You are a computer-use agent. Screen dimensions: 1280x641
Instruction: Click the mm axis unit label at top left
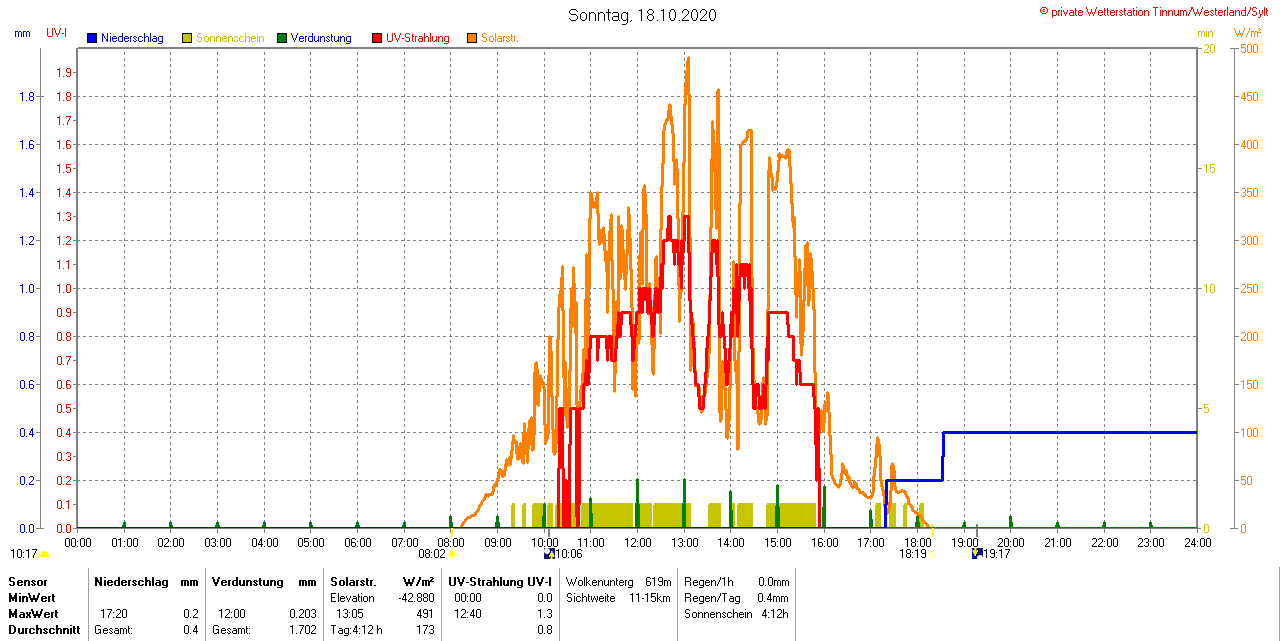[x=22, y=33]
